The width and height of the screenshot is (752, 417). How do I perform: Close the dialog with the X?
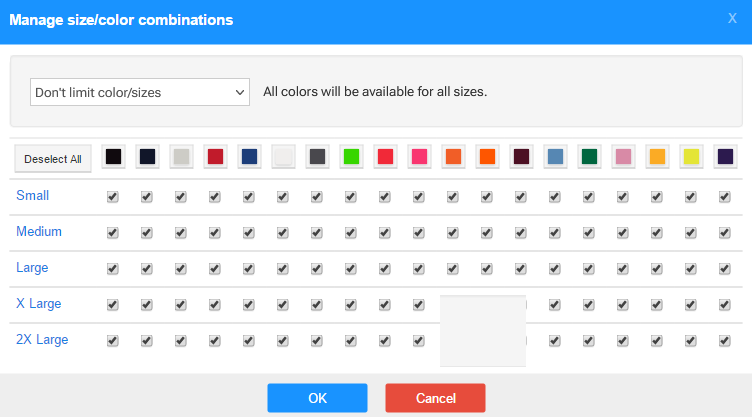[732, 18]
